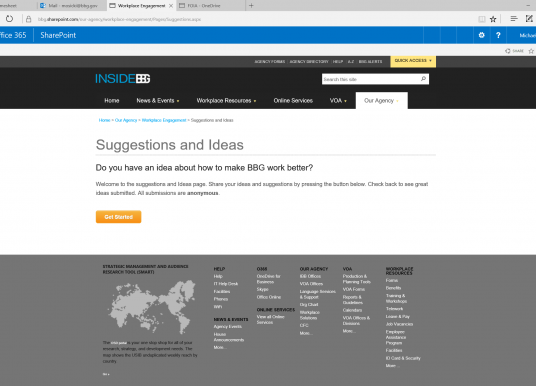Open the Agency Directory top link
Image resolution: width=536 pixels, height=386 pixels.
[309, 62]
